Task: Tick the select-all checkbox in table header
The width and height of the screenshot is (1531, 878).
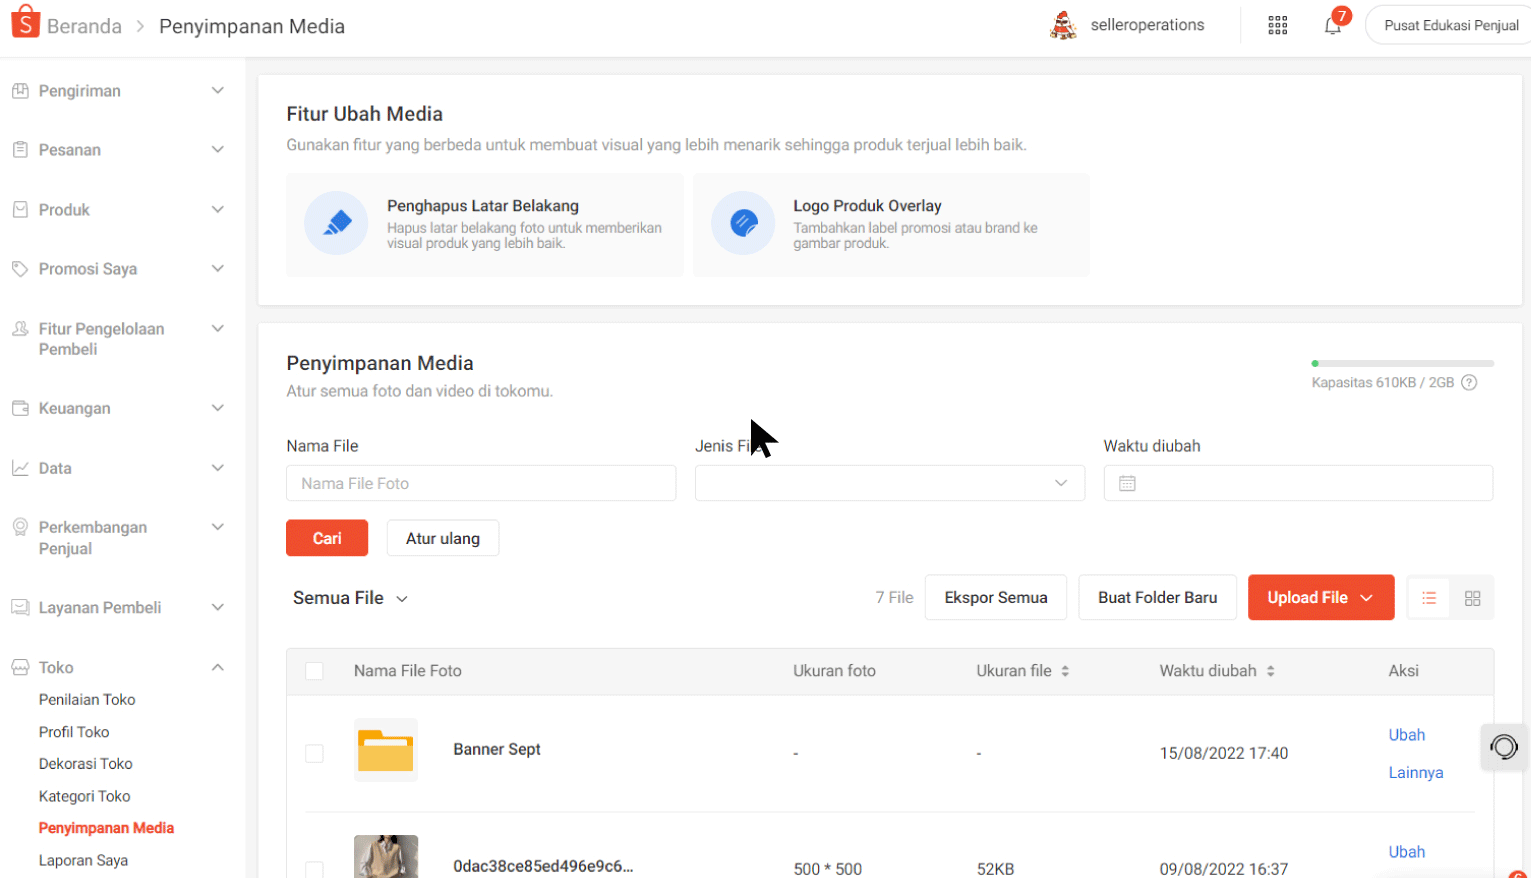Action: pos(314,671)
